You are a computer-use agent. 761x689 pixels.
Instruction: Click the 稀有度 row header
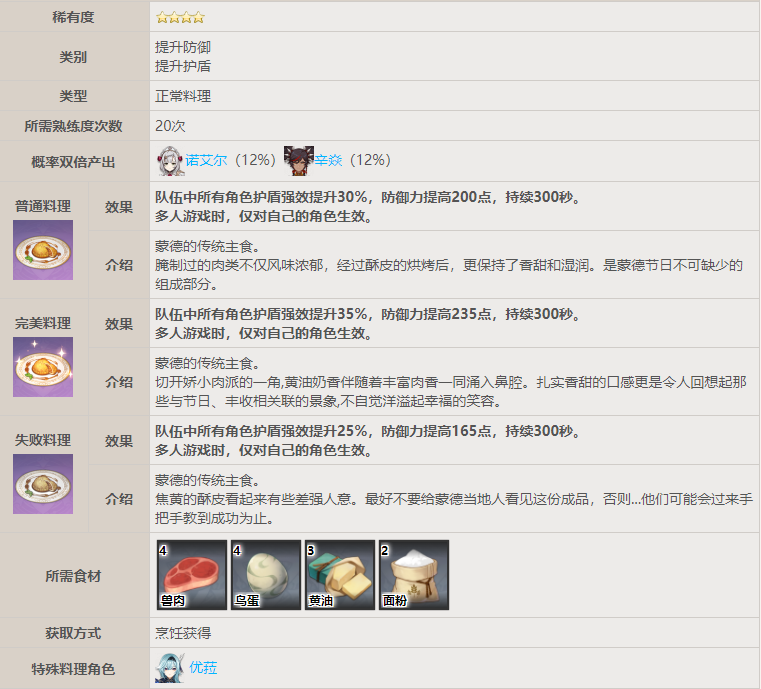click(x=73, y=17)
